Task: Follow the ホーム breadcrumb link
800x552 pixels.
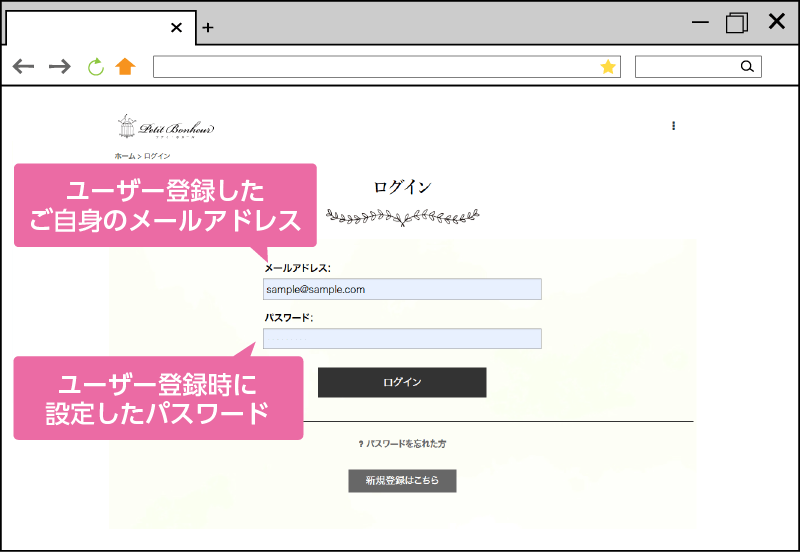Action: click(x=124, y=156)
